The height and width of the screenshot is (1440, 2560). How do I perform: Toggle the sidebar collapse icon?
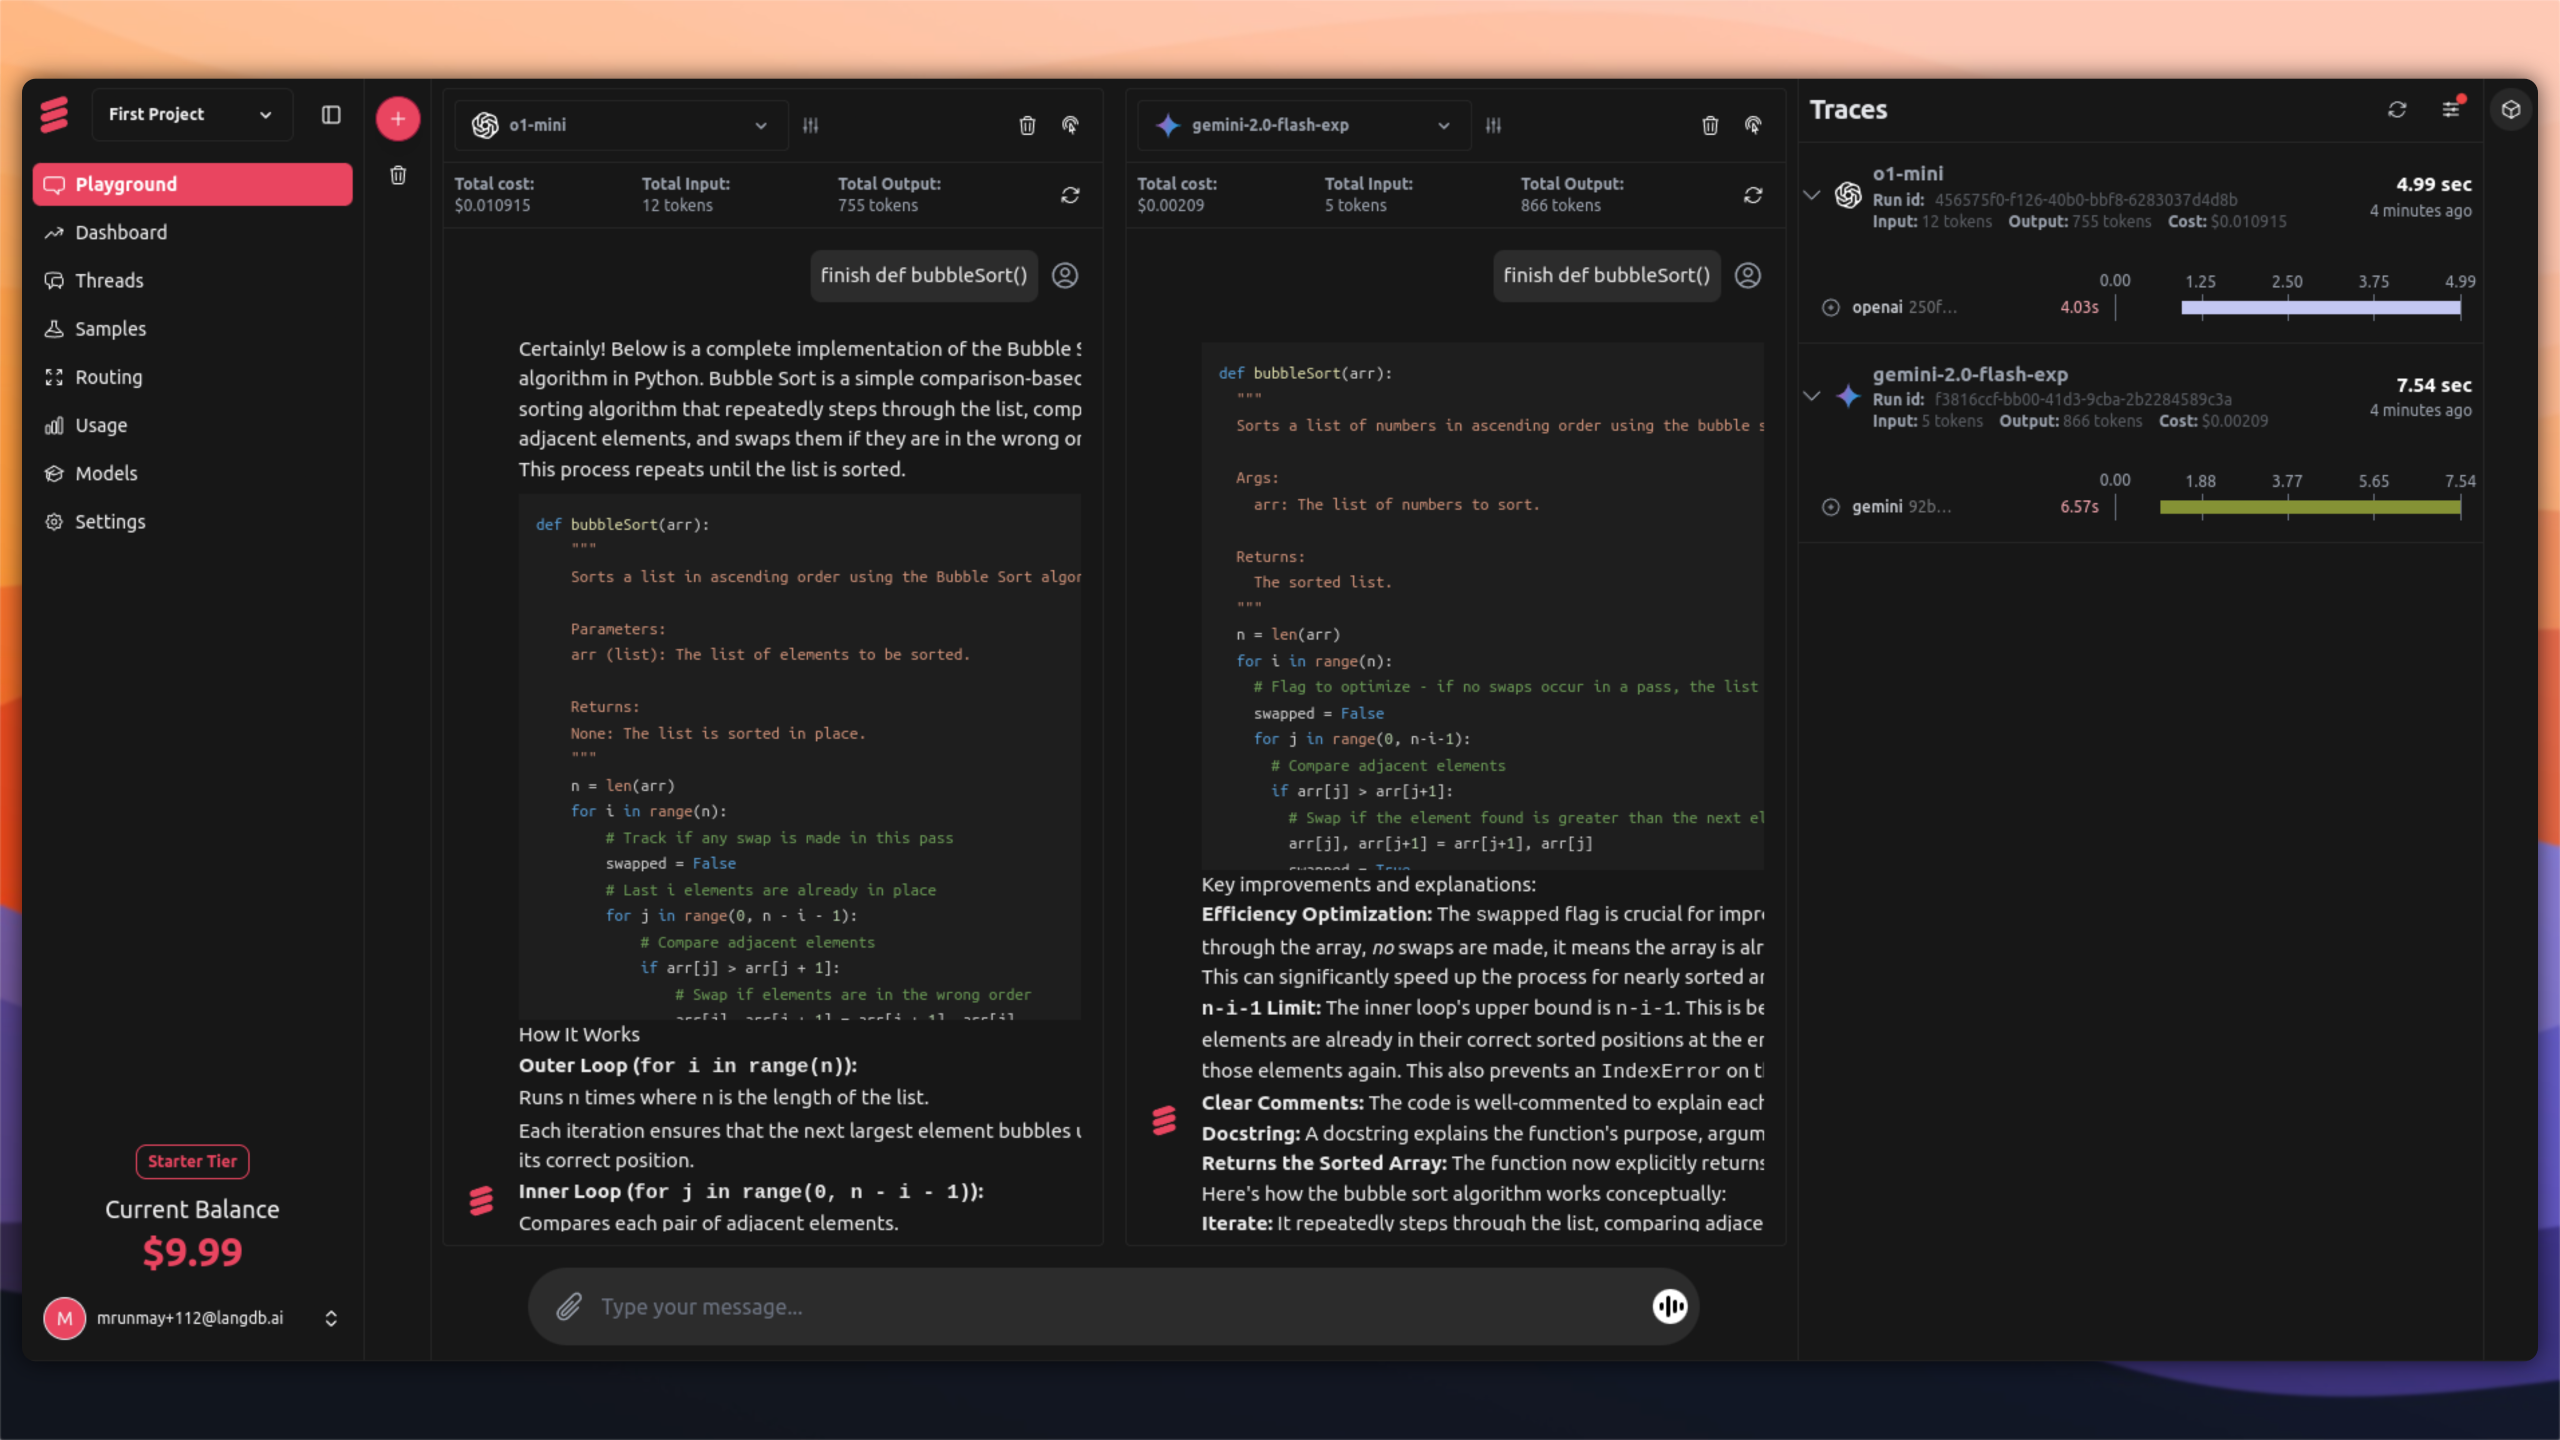(x=331, y=115)
